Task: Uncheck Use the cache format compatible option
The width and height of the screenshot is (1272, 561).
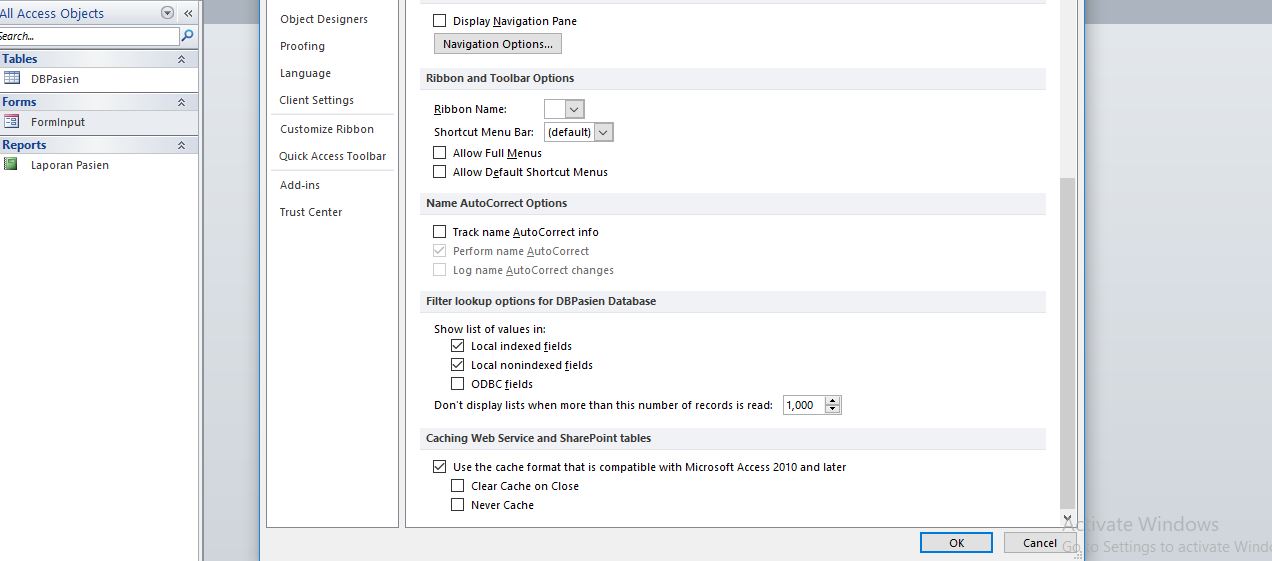Action: coord(440,467)
